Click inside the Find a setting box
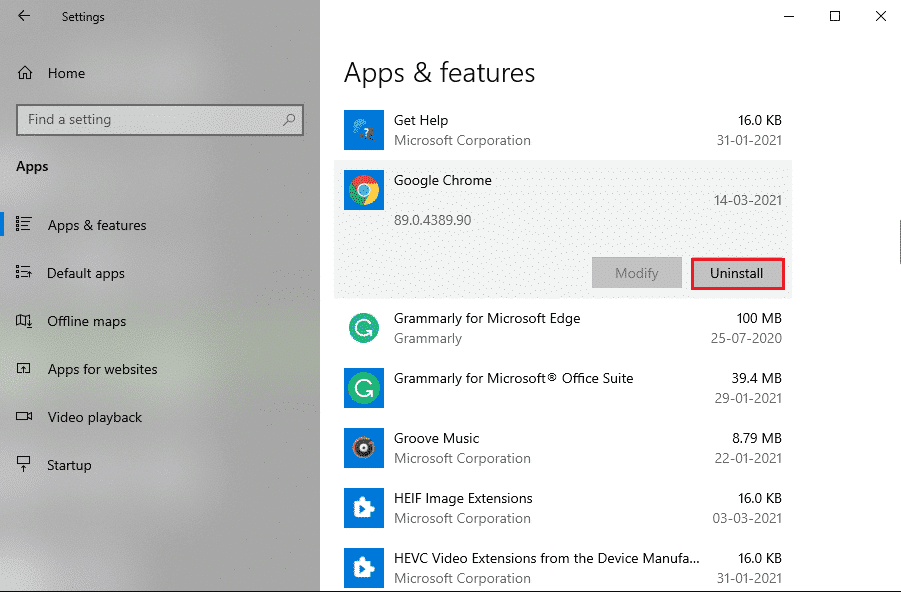Viewport: 901px width, 592px height. pyautogui.click(x=150, y=119)
